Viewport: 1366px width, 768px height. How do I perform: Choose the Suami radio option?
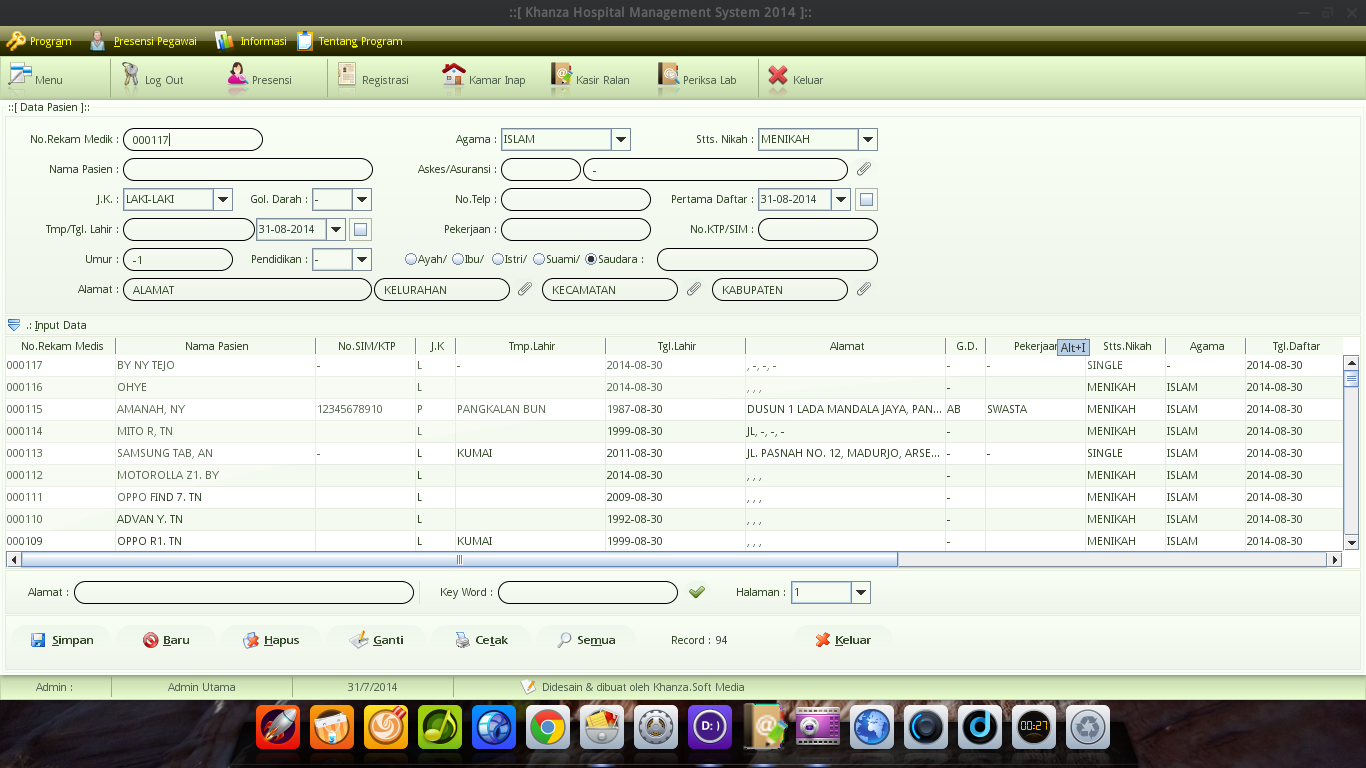pyautogui.click(x=538, y=259)
